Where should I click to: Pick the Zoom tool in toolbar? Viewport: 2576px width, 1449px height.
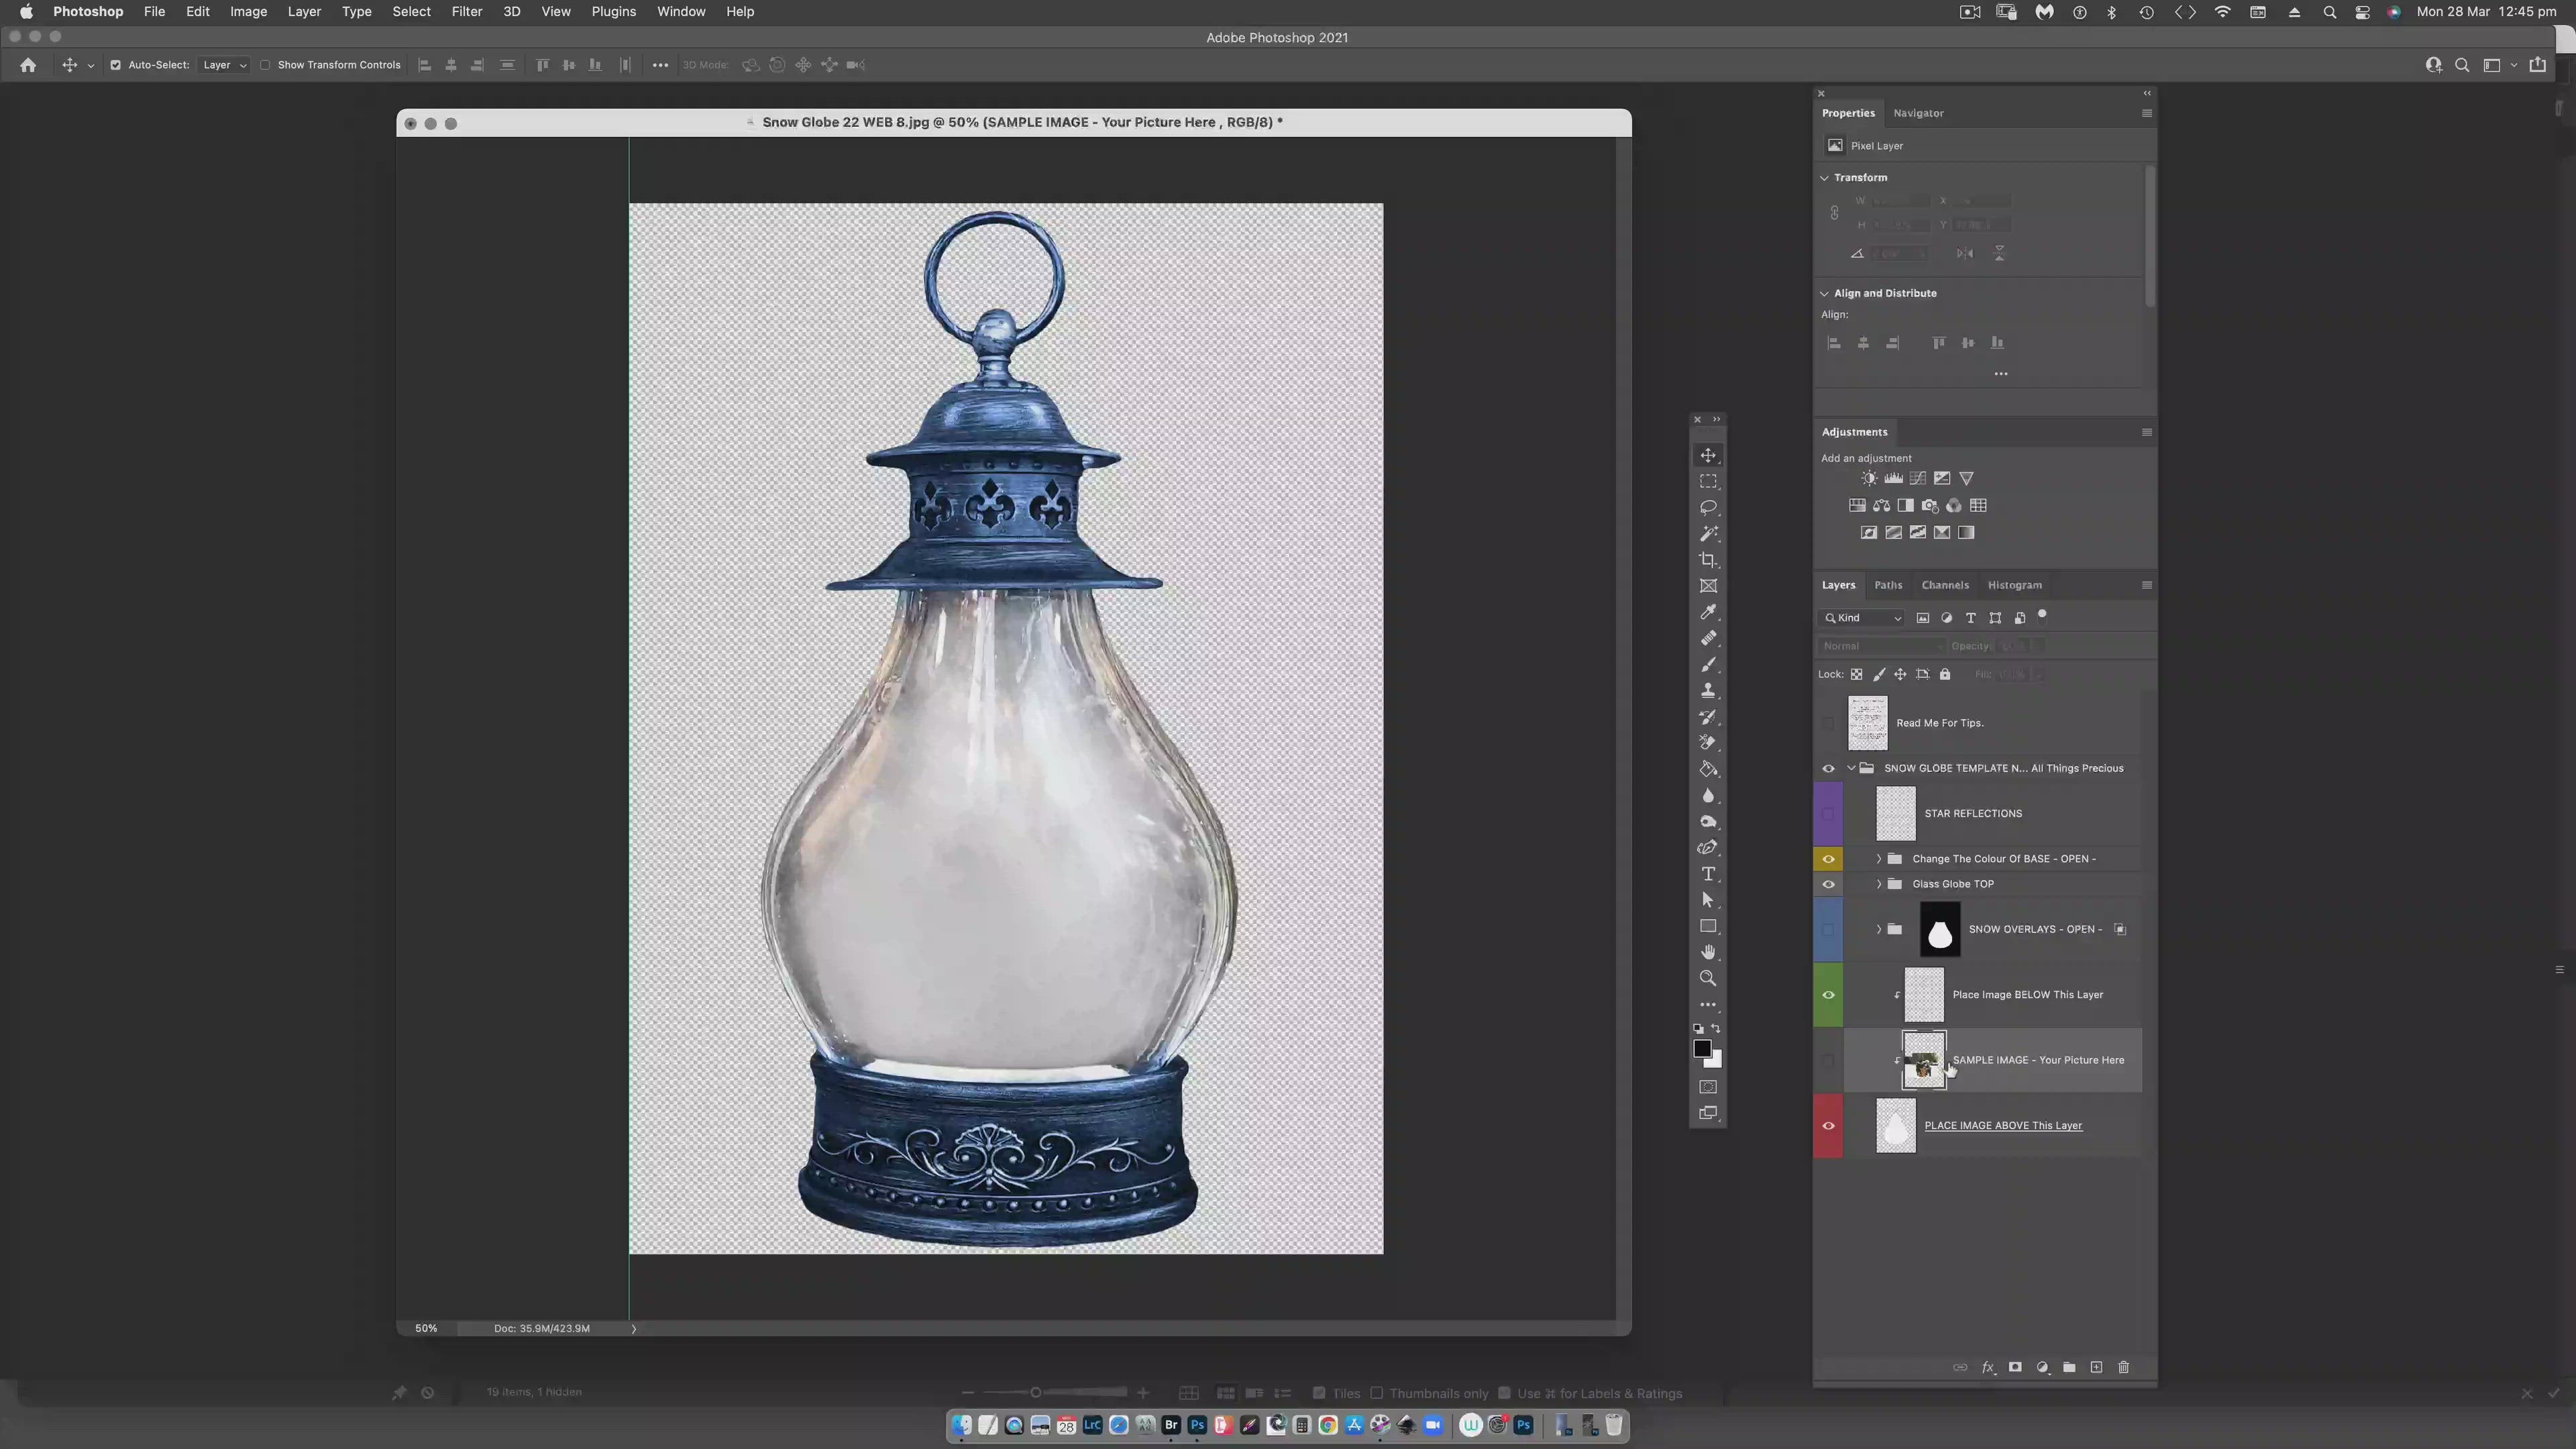click(1708, 978)
